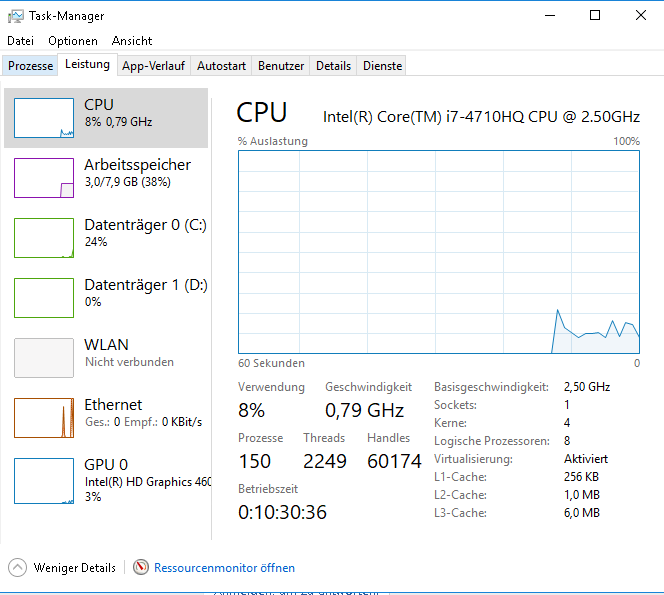Click the Logische Prozessoren label
The width and height of the screenshot is (664, 595).
pyautogui.click(x=492, y=441)
